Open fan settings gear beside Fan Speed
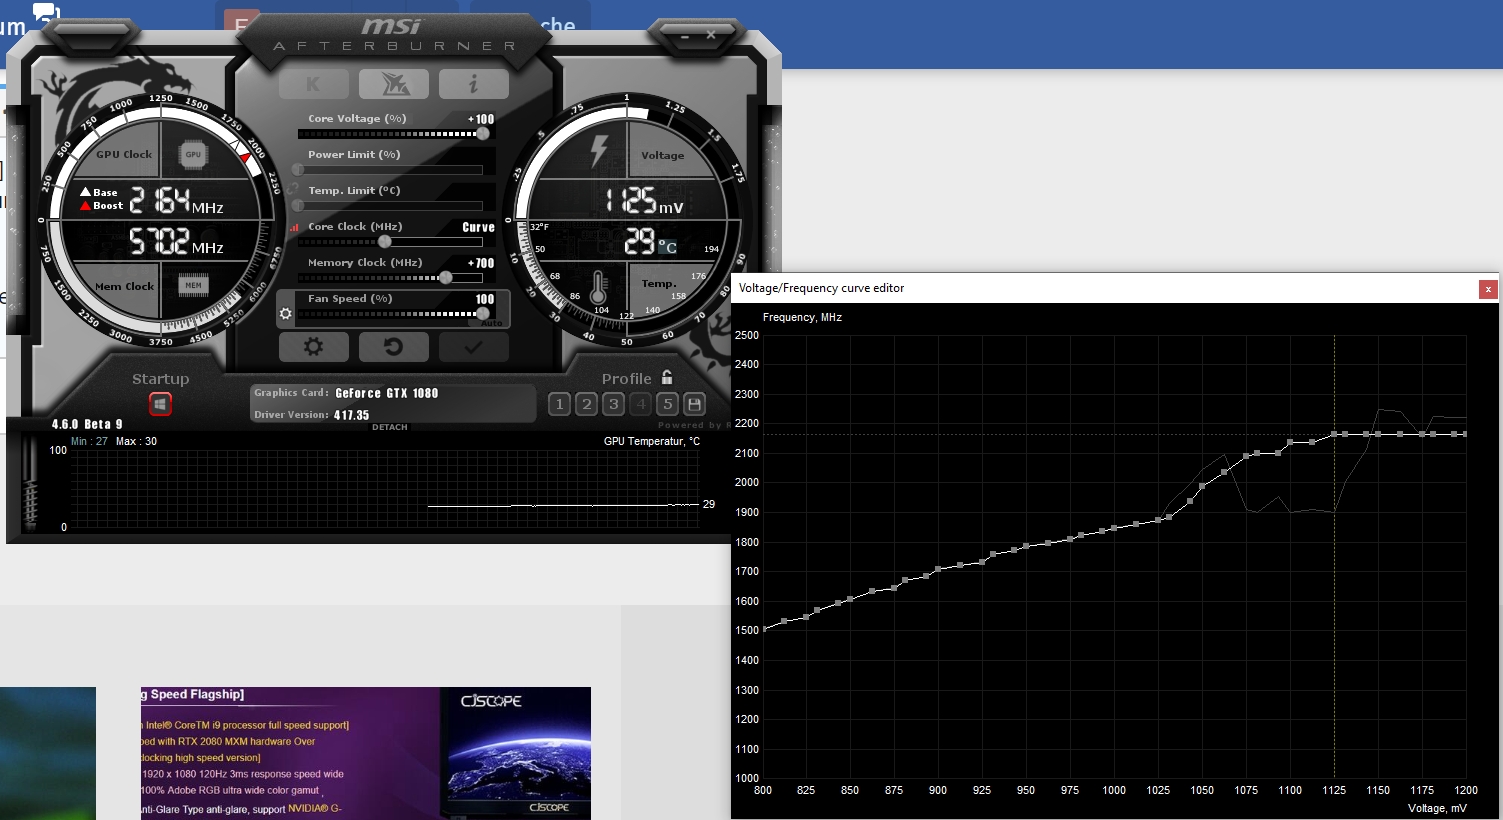Image resolution: width=1503 pixels, height=820 pixels. coord(286,314)
